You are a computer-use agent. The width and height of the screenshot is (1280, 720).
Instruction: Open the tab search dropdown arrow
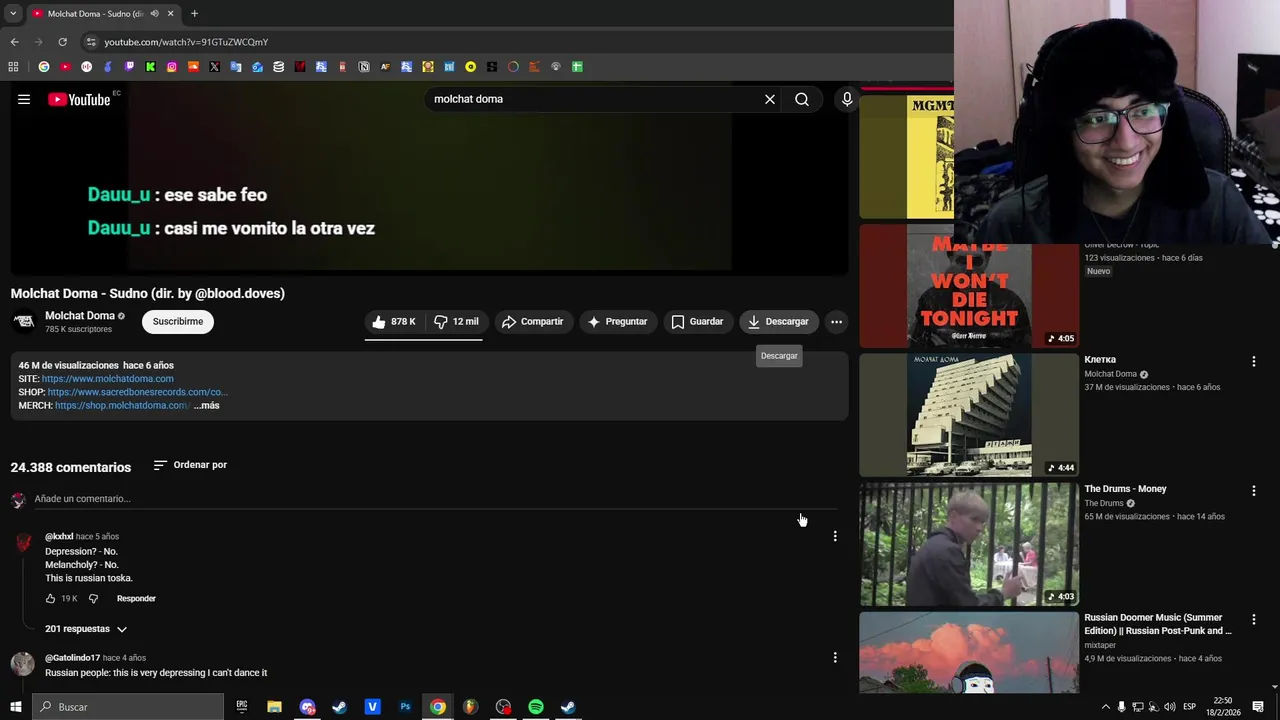(13, 14)
